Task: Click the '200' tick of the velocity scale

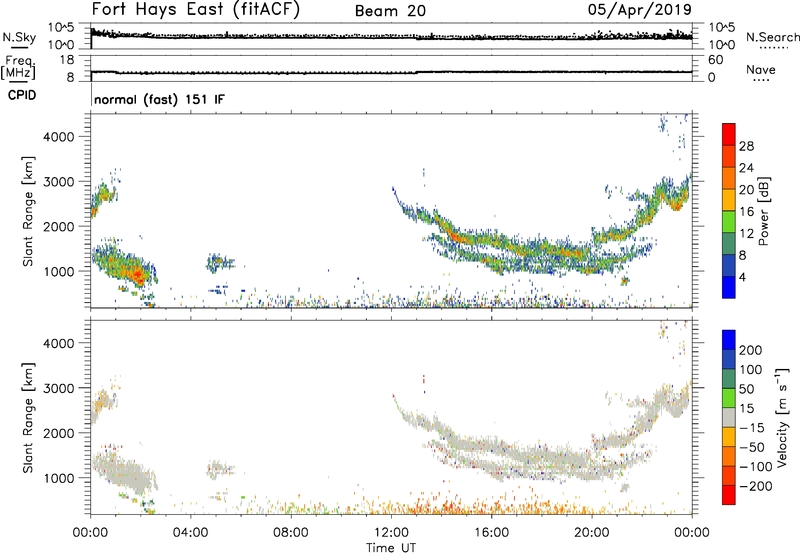Action: point(751,350)
